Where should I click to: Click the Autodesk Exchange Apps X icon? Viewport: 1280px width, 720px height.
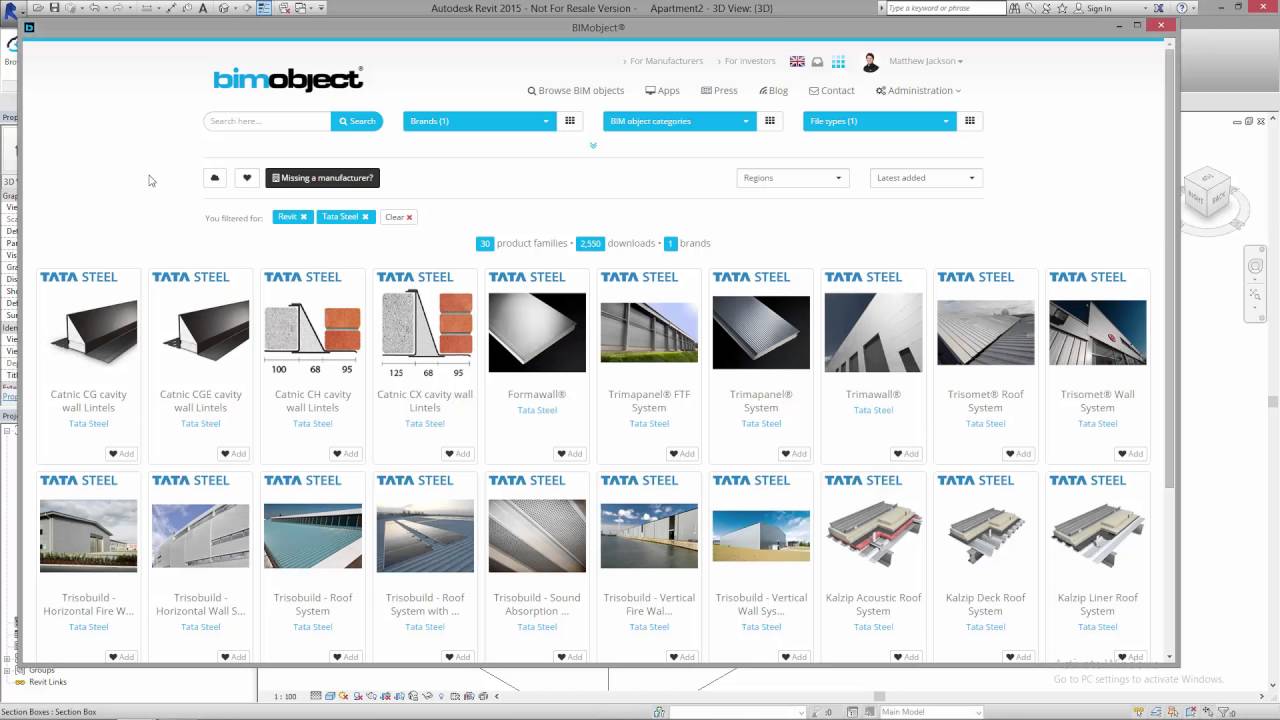click(x=1157, y=8)
